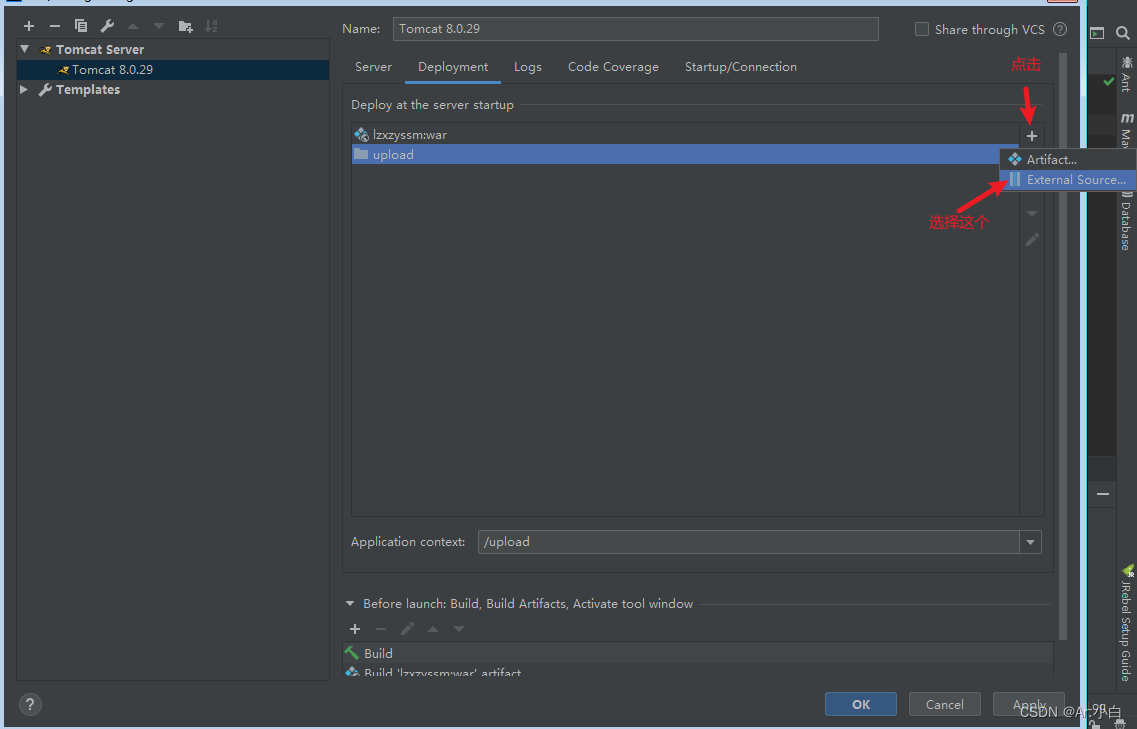Open the Logs tab
The width and height of the screenshot is (1137, 729).
528,67
